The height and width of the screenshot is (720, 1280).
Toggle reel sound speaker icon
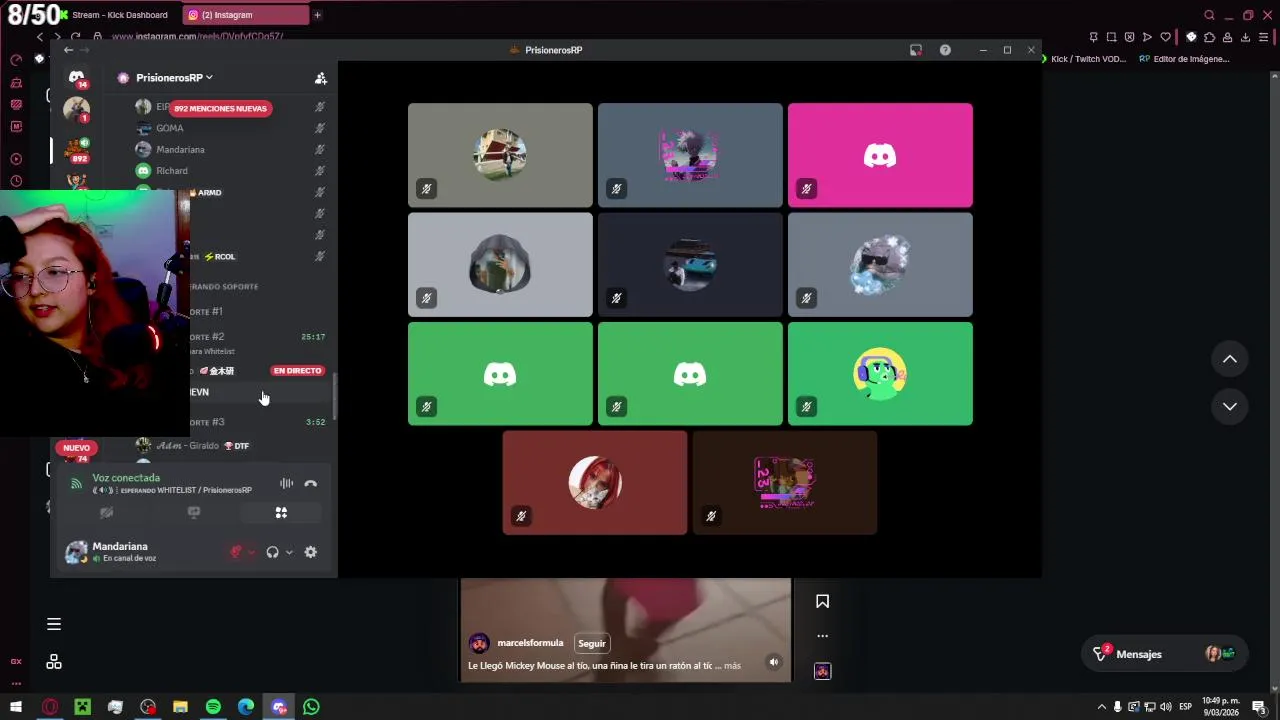774,661
